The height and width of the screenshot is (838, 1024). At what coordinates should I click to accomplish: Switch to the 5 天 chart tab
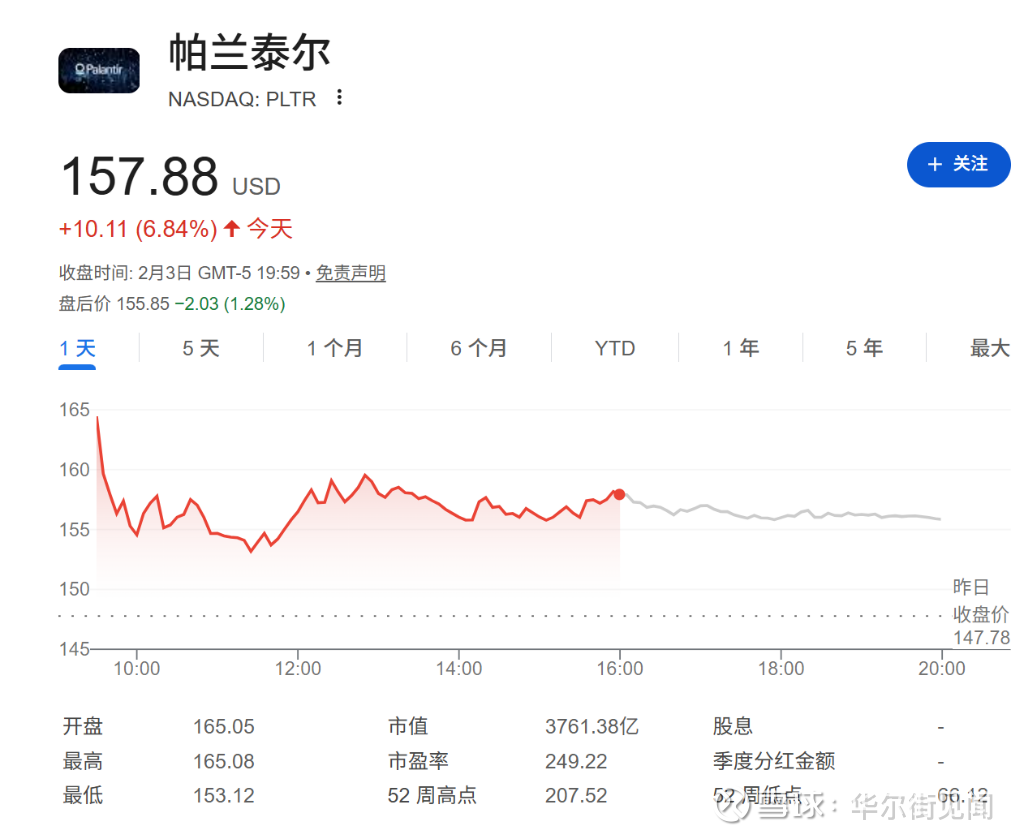coord(200,348)
